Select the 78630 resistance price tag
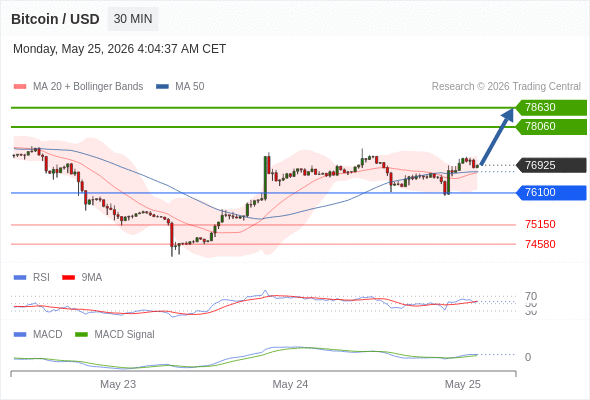The image size is (590, 400). tap(551, 108)
